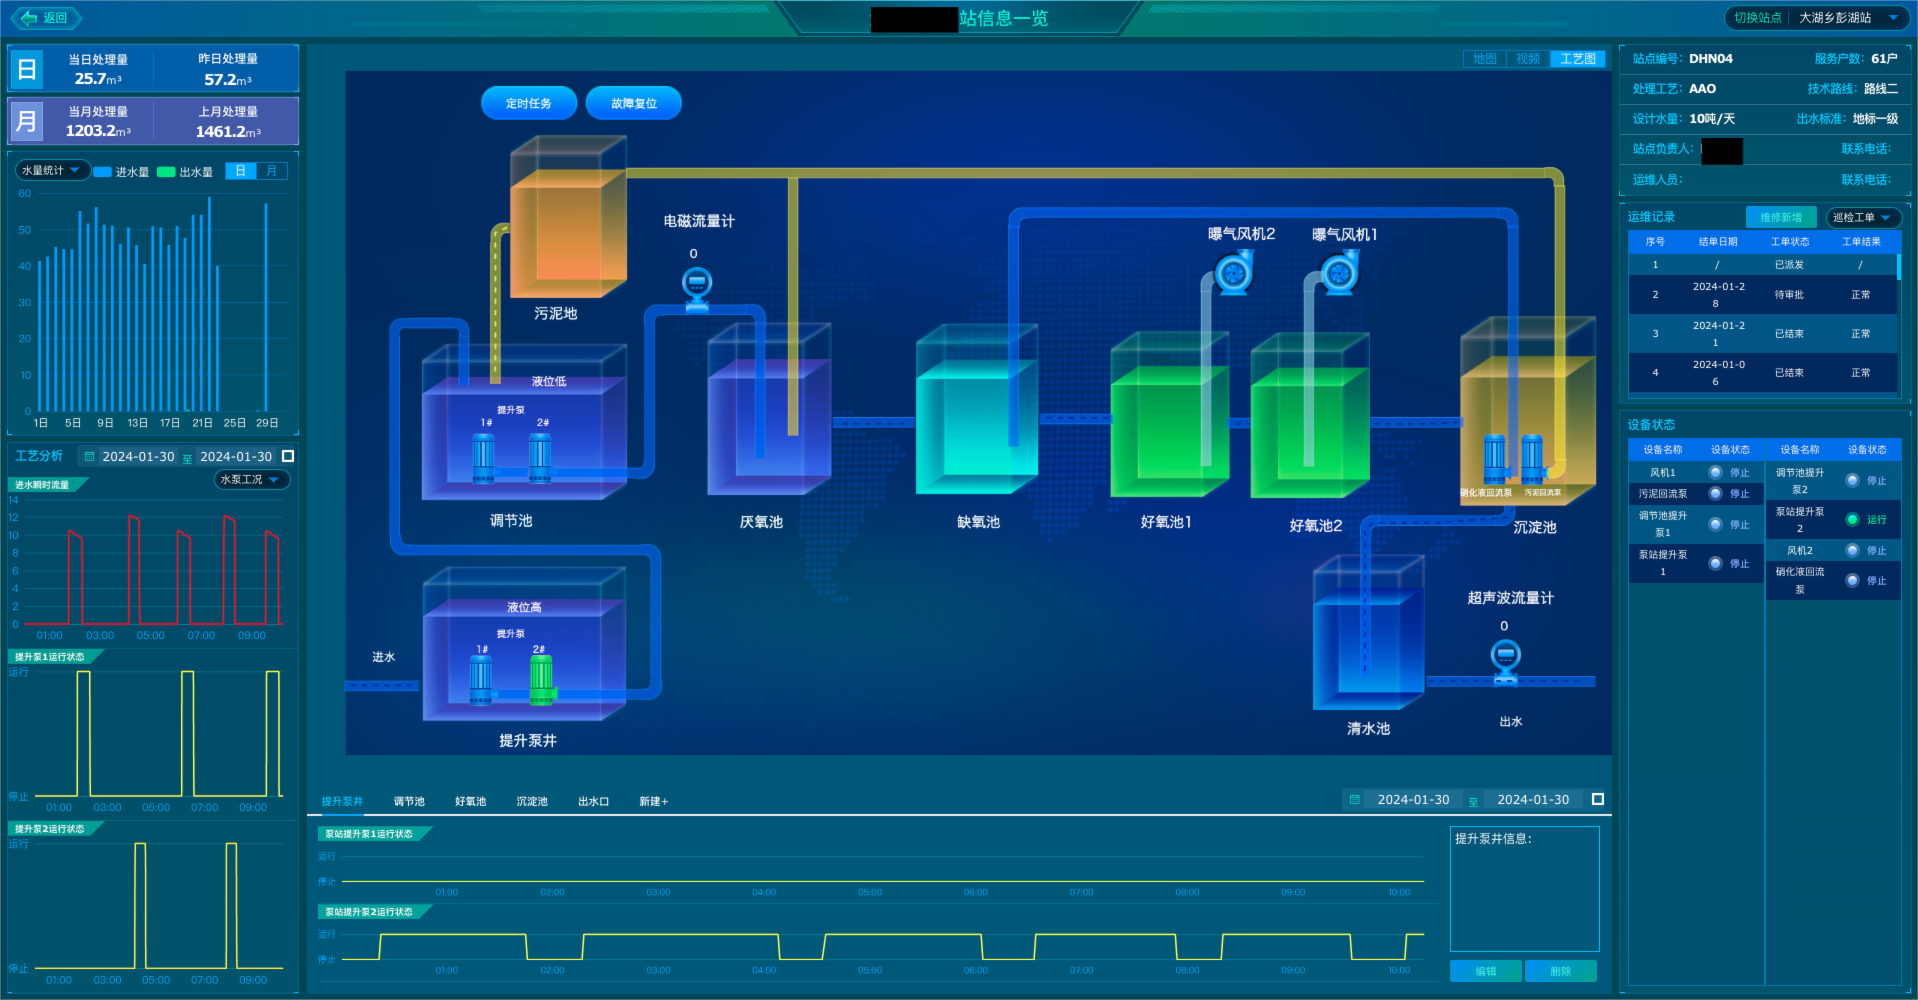The image size is (1918, 1000).
Task: Open the 水泵工况 dropdown
Action: [x=251, y=480]
